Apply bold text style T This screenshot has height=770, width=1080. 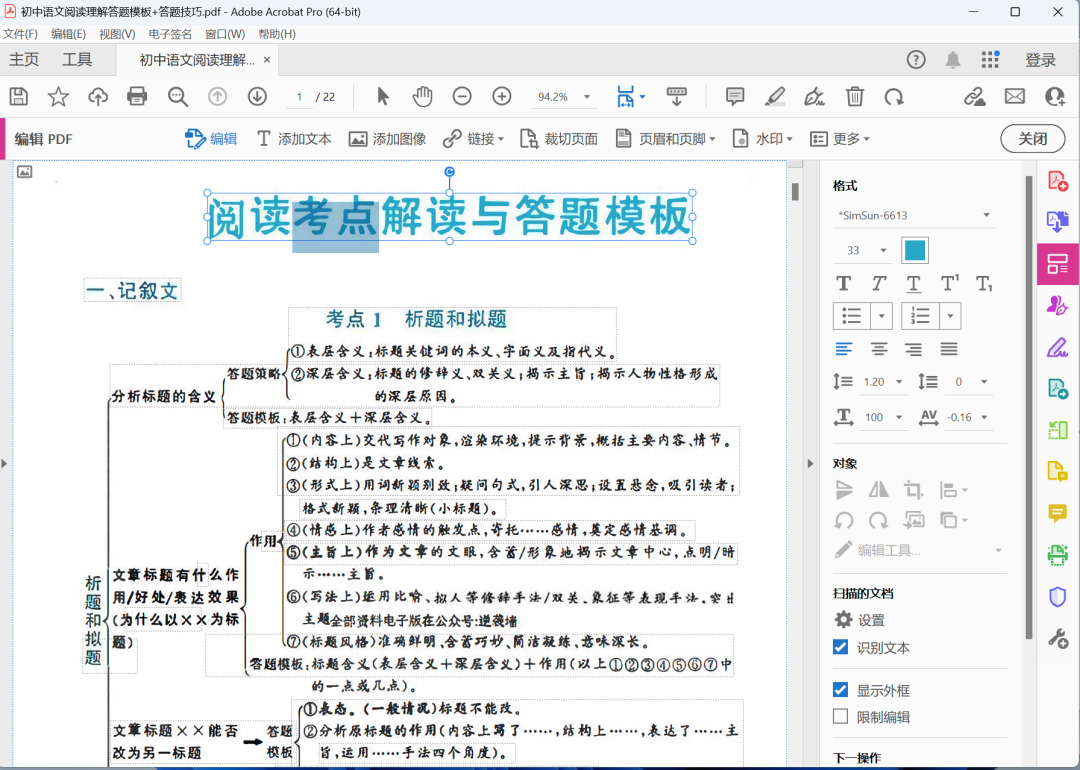tap(844, 284)
